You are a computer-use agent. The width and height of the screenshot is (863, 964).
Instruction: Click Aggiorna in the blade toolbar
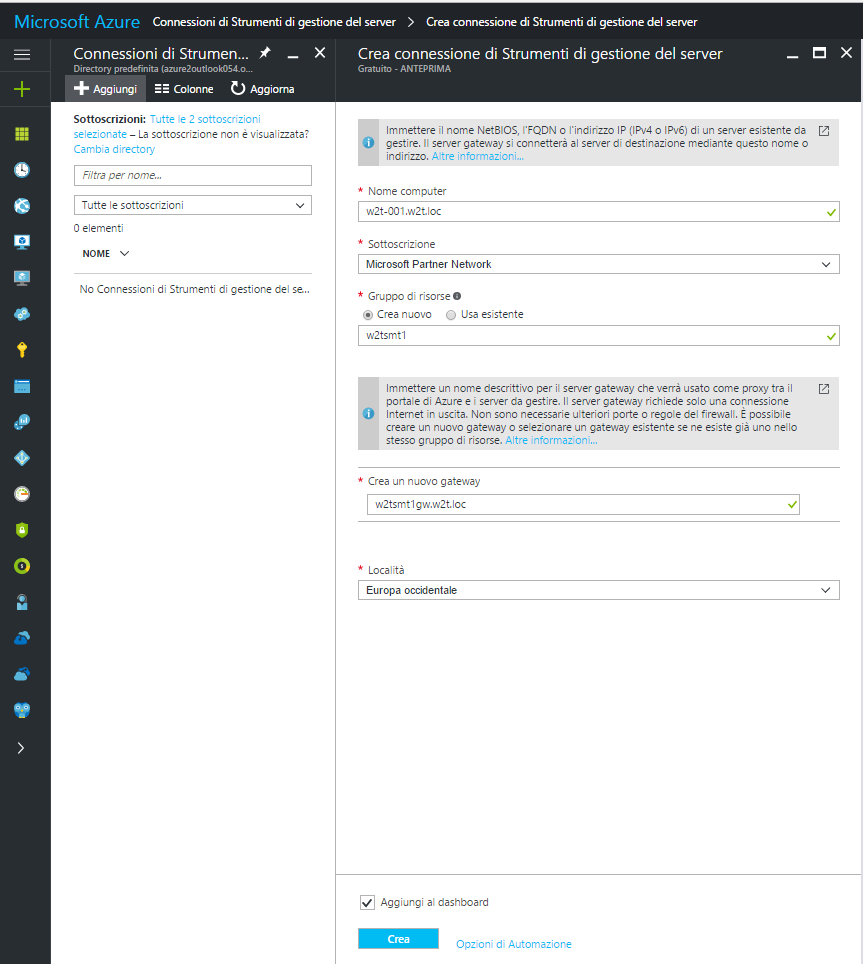(262, 89)
